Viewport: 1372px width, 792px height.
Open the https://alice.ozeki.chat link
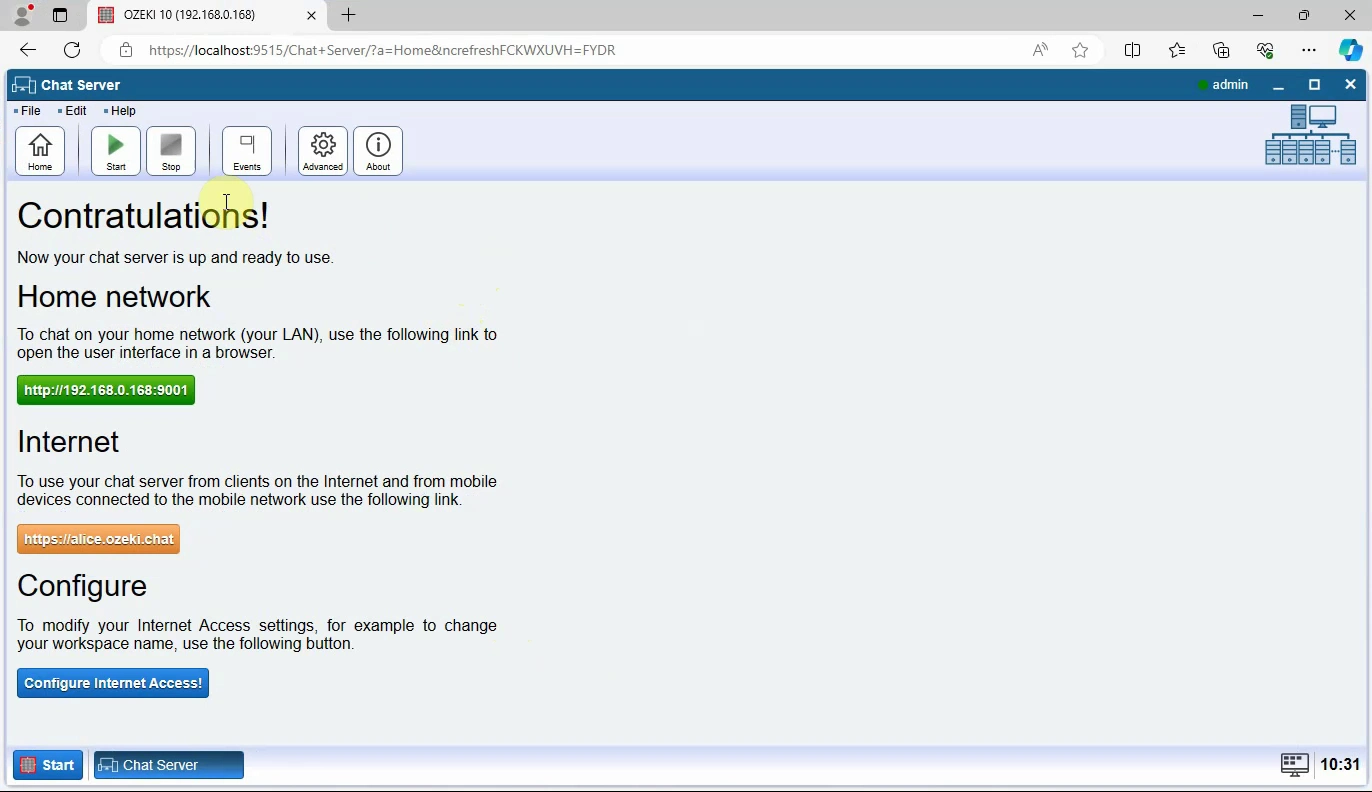click(99, 539)
